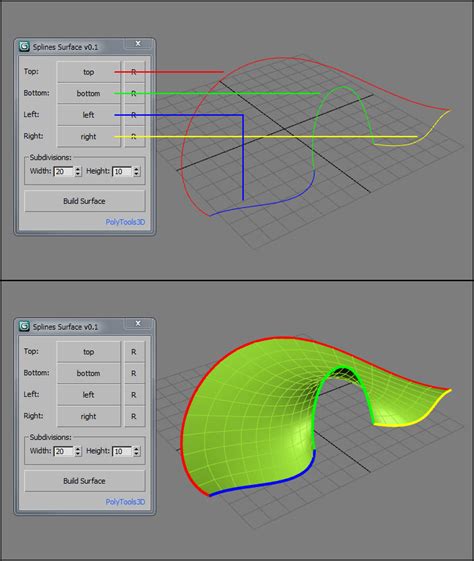Reverse the Left spline with R in lower dialog

point(134,395)
